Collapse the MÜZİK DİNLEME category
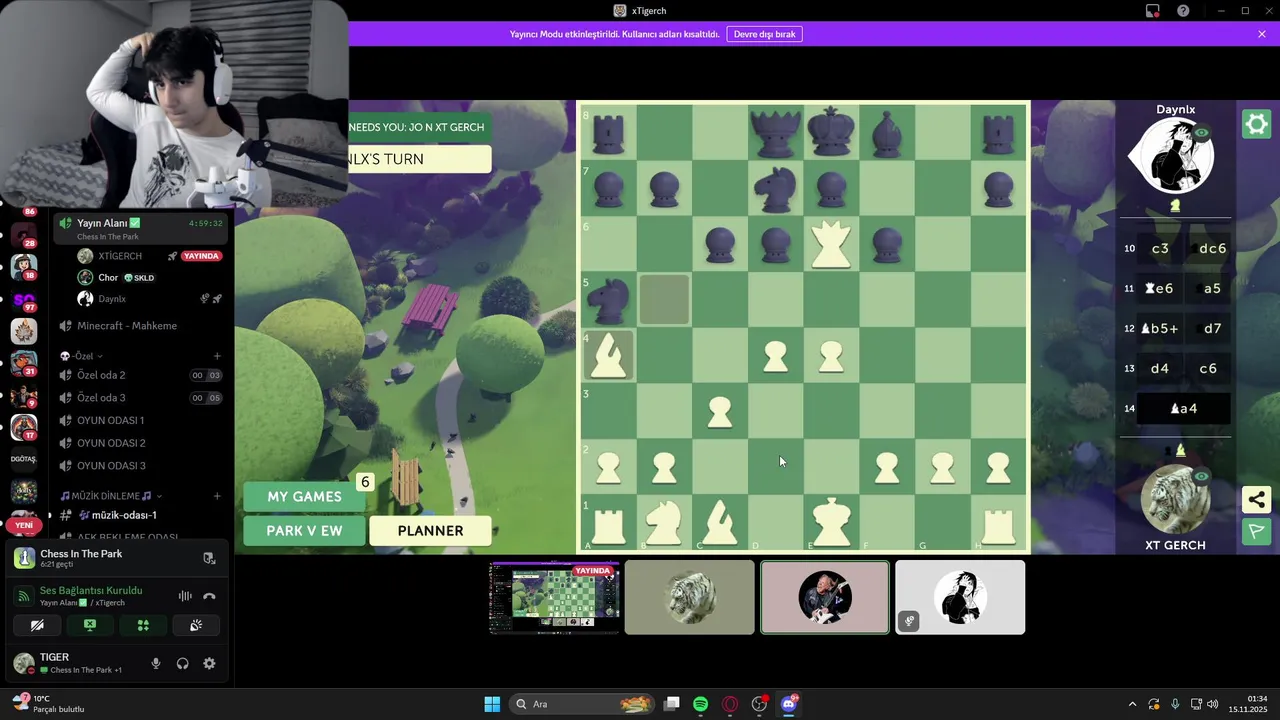This screenshot has width=1280, height=720. [x=110, y=496]
